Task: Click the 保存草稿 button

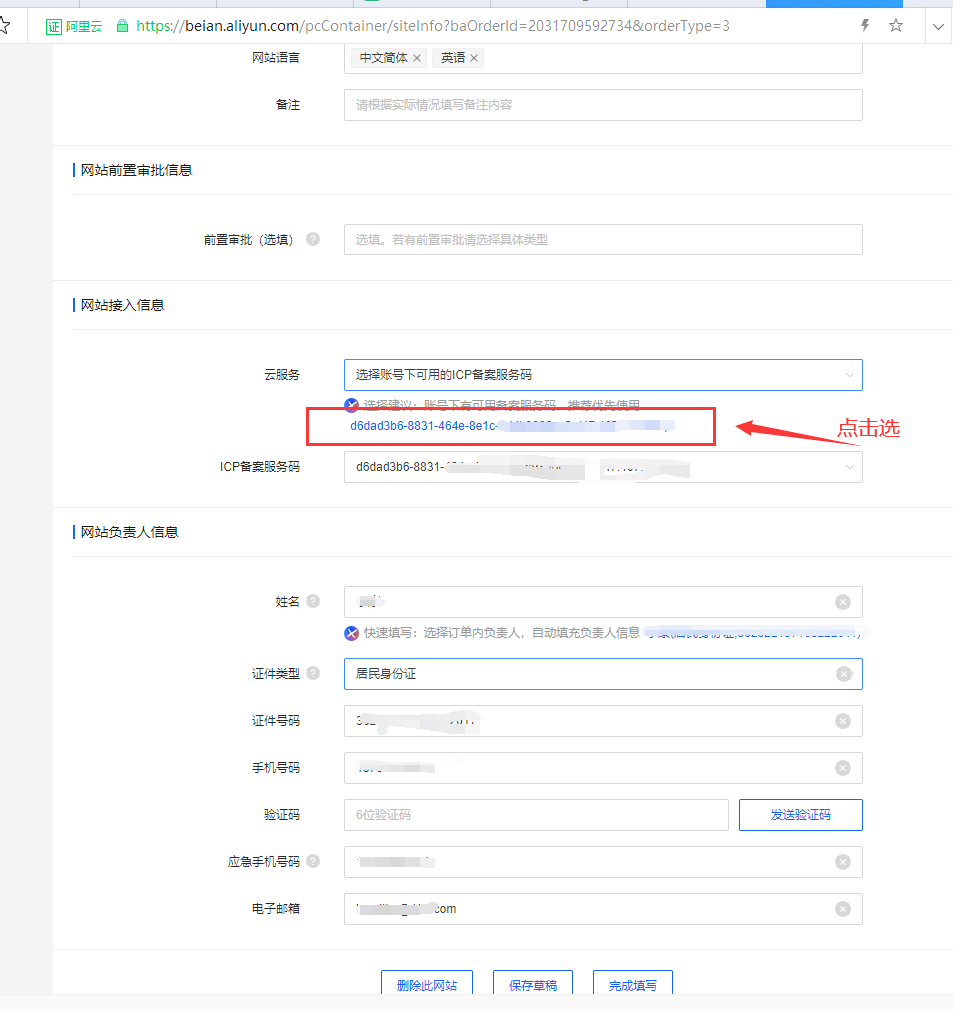Action: coord(533,985)
